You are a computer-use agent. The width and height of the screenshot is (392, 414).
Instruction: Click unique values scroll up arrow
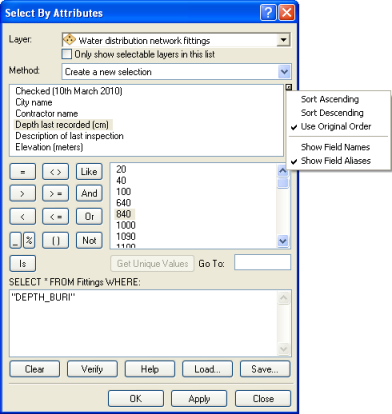283,171
